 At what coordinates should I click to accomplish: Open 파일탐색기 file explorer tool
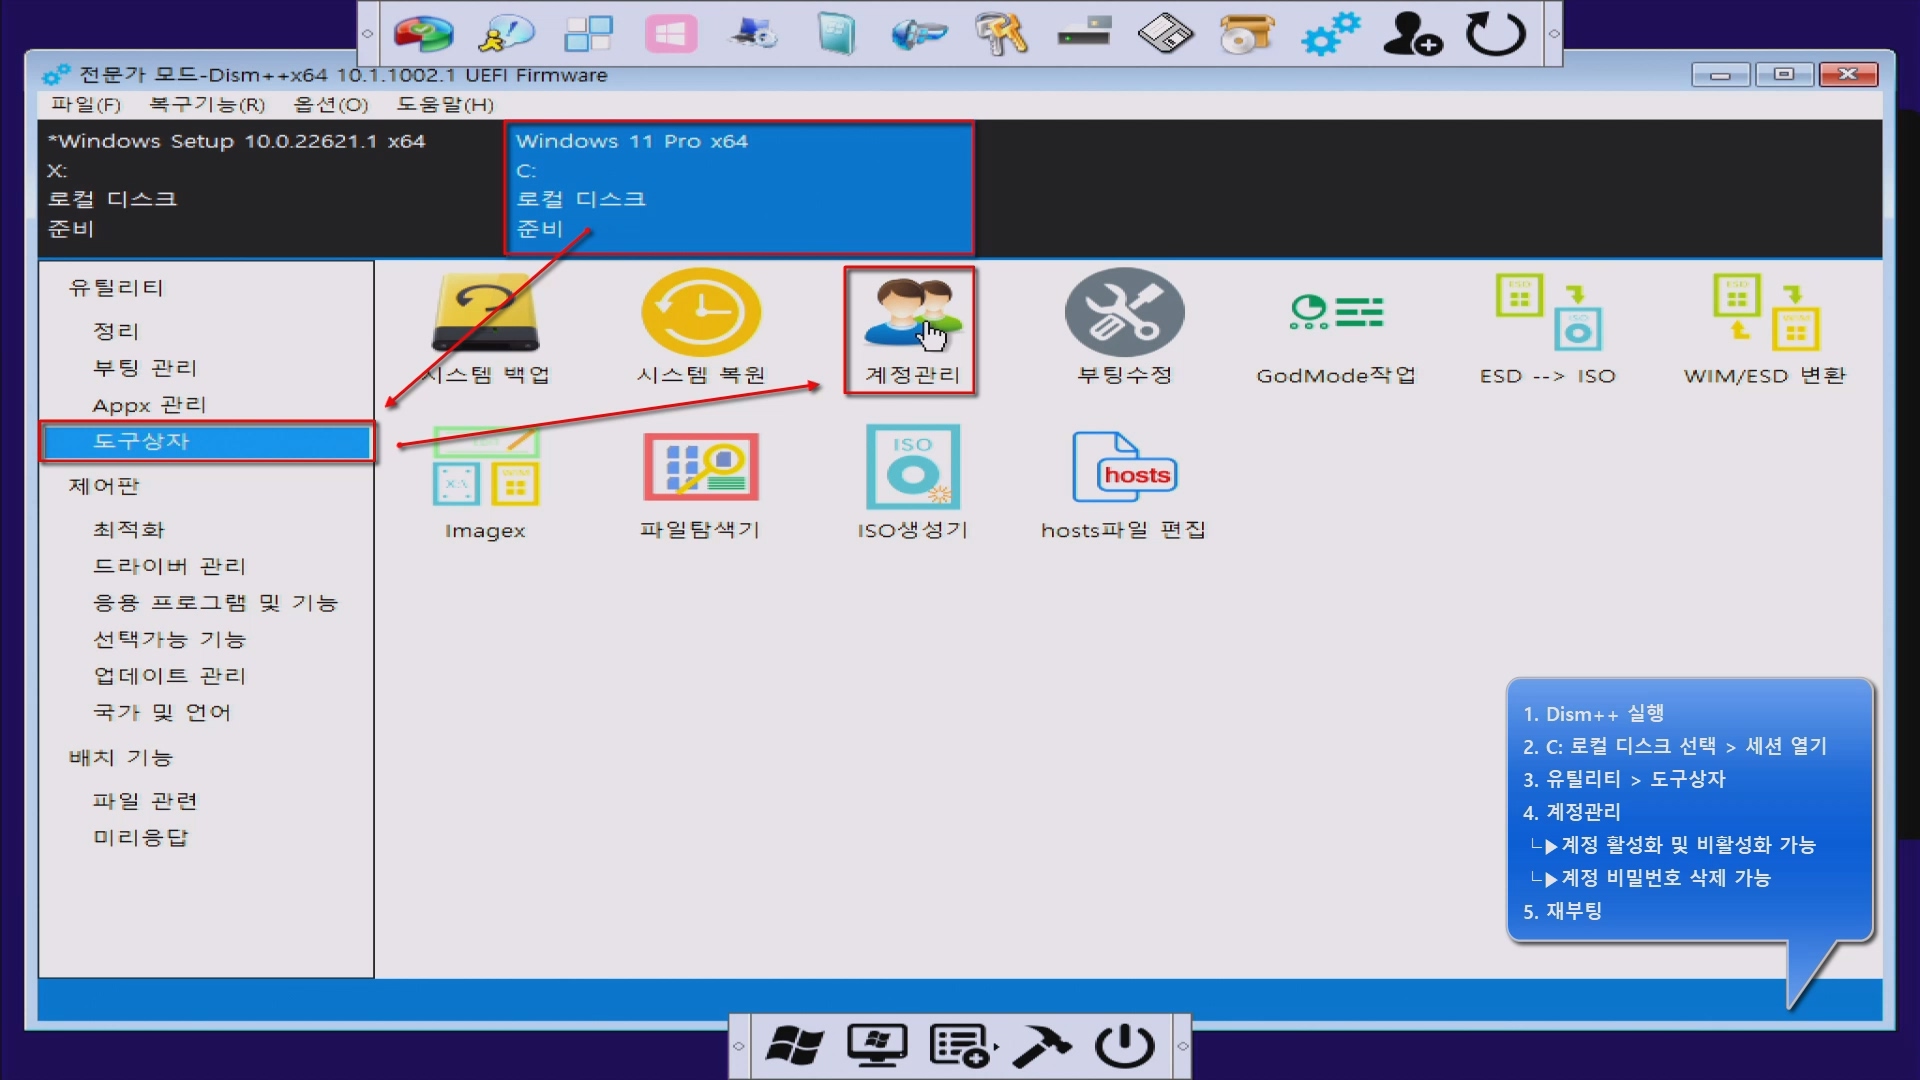pos(700,484)
